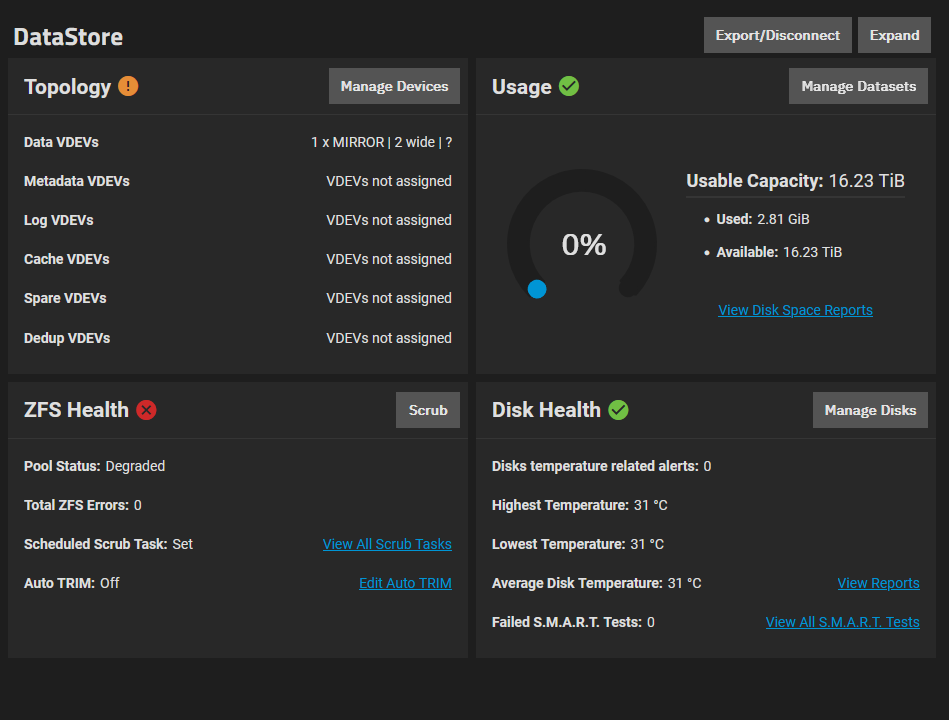Image resolution: width=949 pixels, height=720 pixels.
Task: Open Manage Disks in Disk Health
Action: 870,410
